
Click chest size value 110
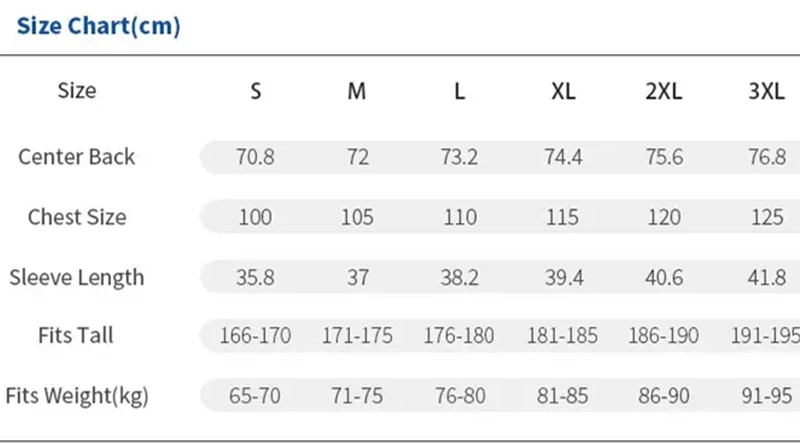click(460, 217)
